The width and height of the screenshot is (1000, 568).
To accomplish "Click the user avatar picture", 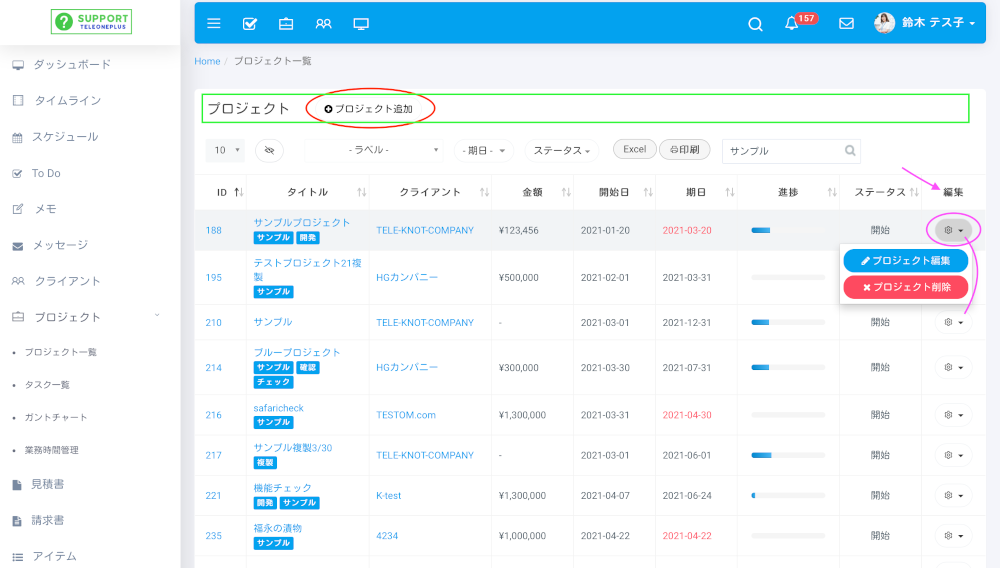I will pyautogui.click(x=884, y=23).
